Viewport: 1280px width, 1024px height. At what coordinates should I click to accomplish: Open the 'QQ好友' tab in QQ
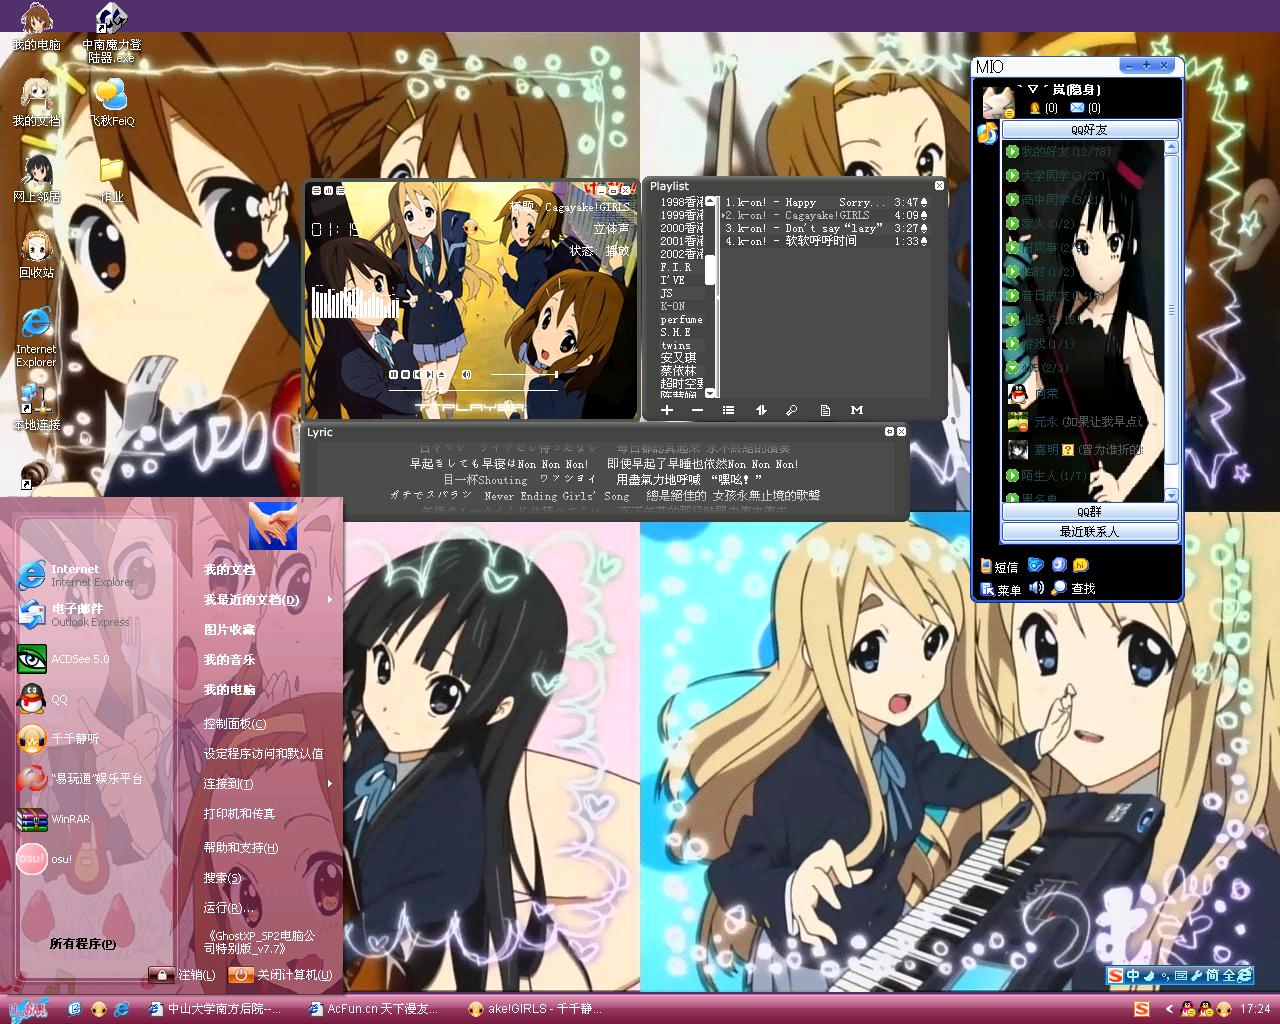[x=1090, y=130]
